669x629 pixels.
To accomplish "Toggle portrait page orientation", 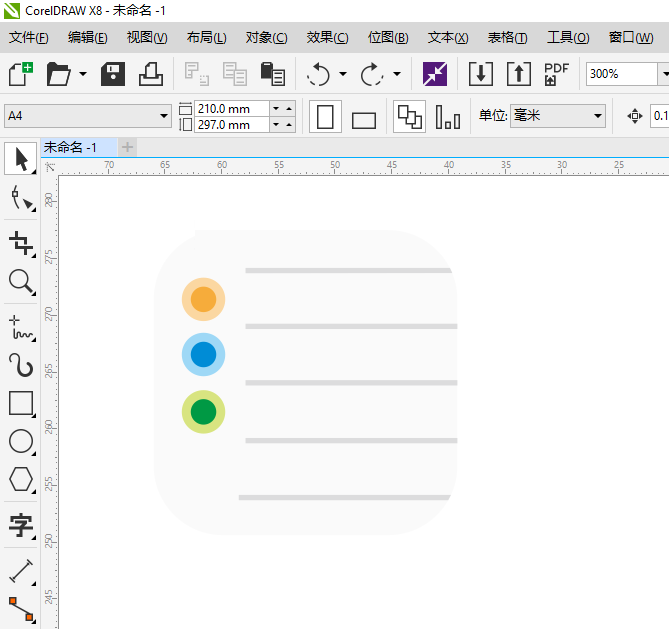I will click(x=325, y=117).
